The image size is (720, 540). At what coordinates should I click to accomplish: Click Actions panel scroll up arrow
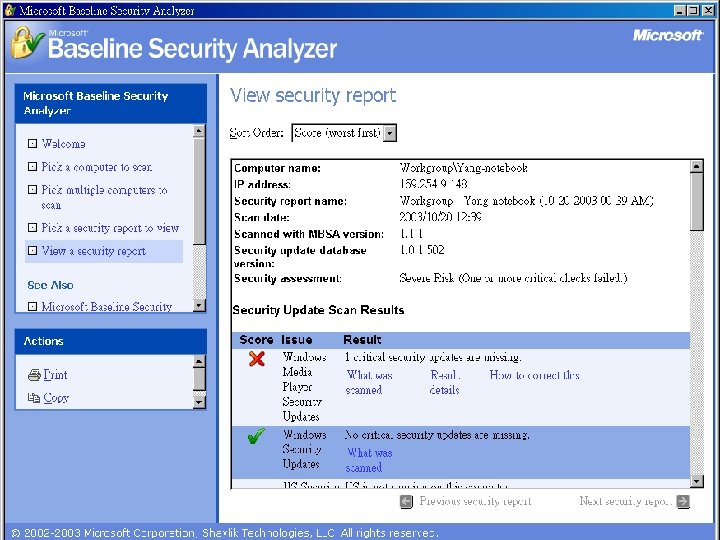coord(199,361)
